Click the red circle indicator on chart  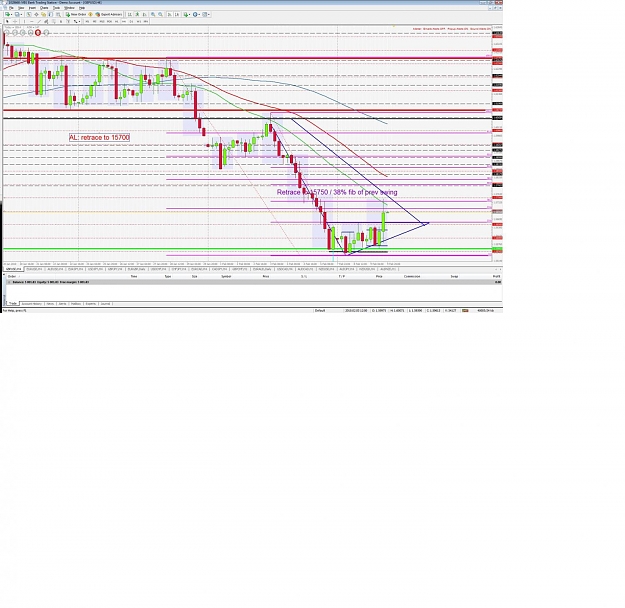(38, 32)
